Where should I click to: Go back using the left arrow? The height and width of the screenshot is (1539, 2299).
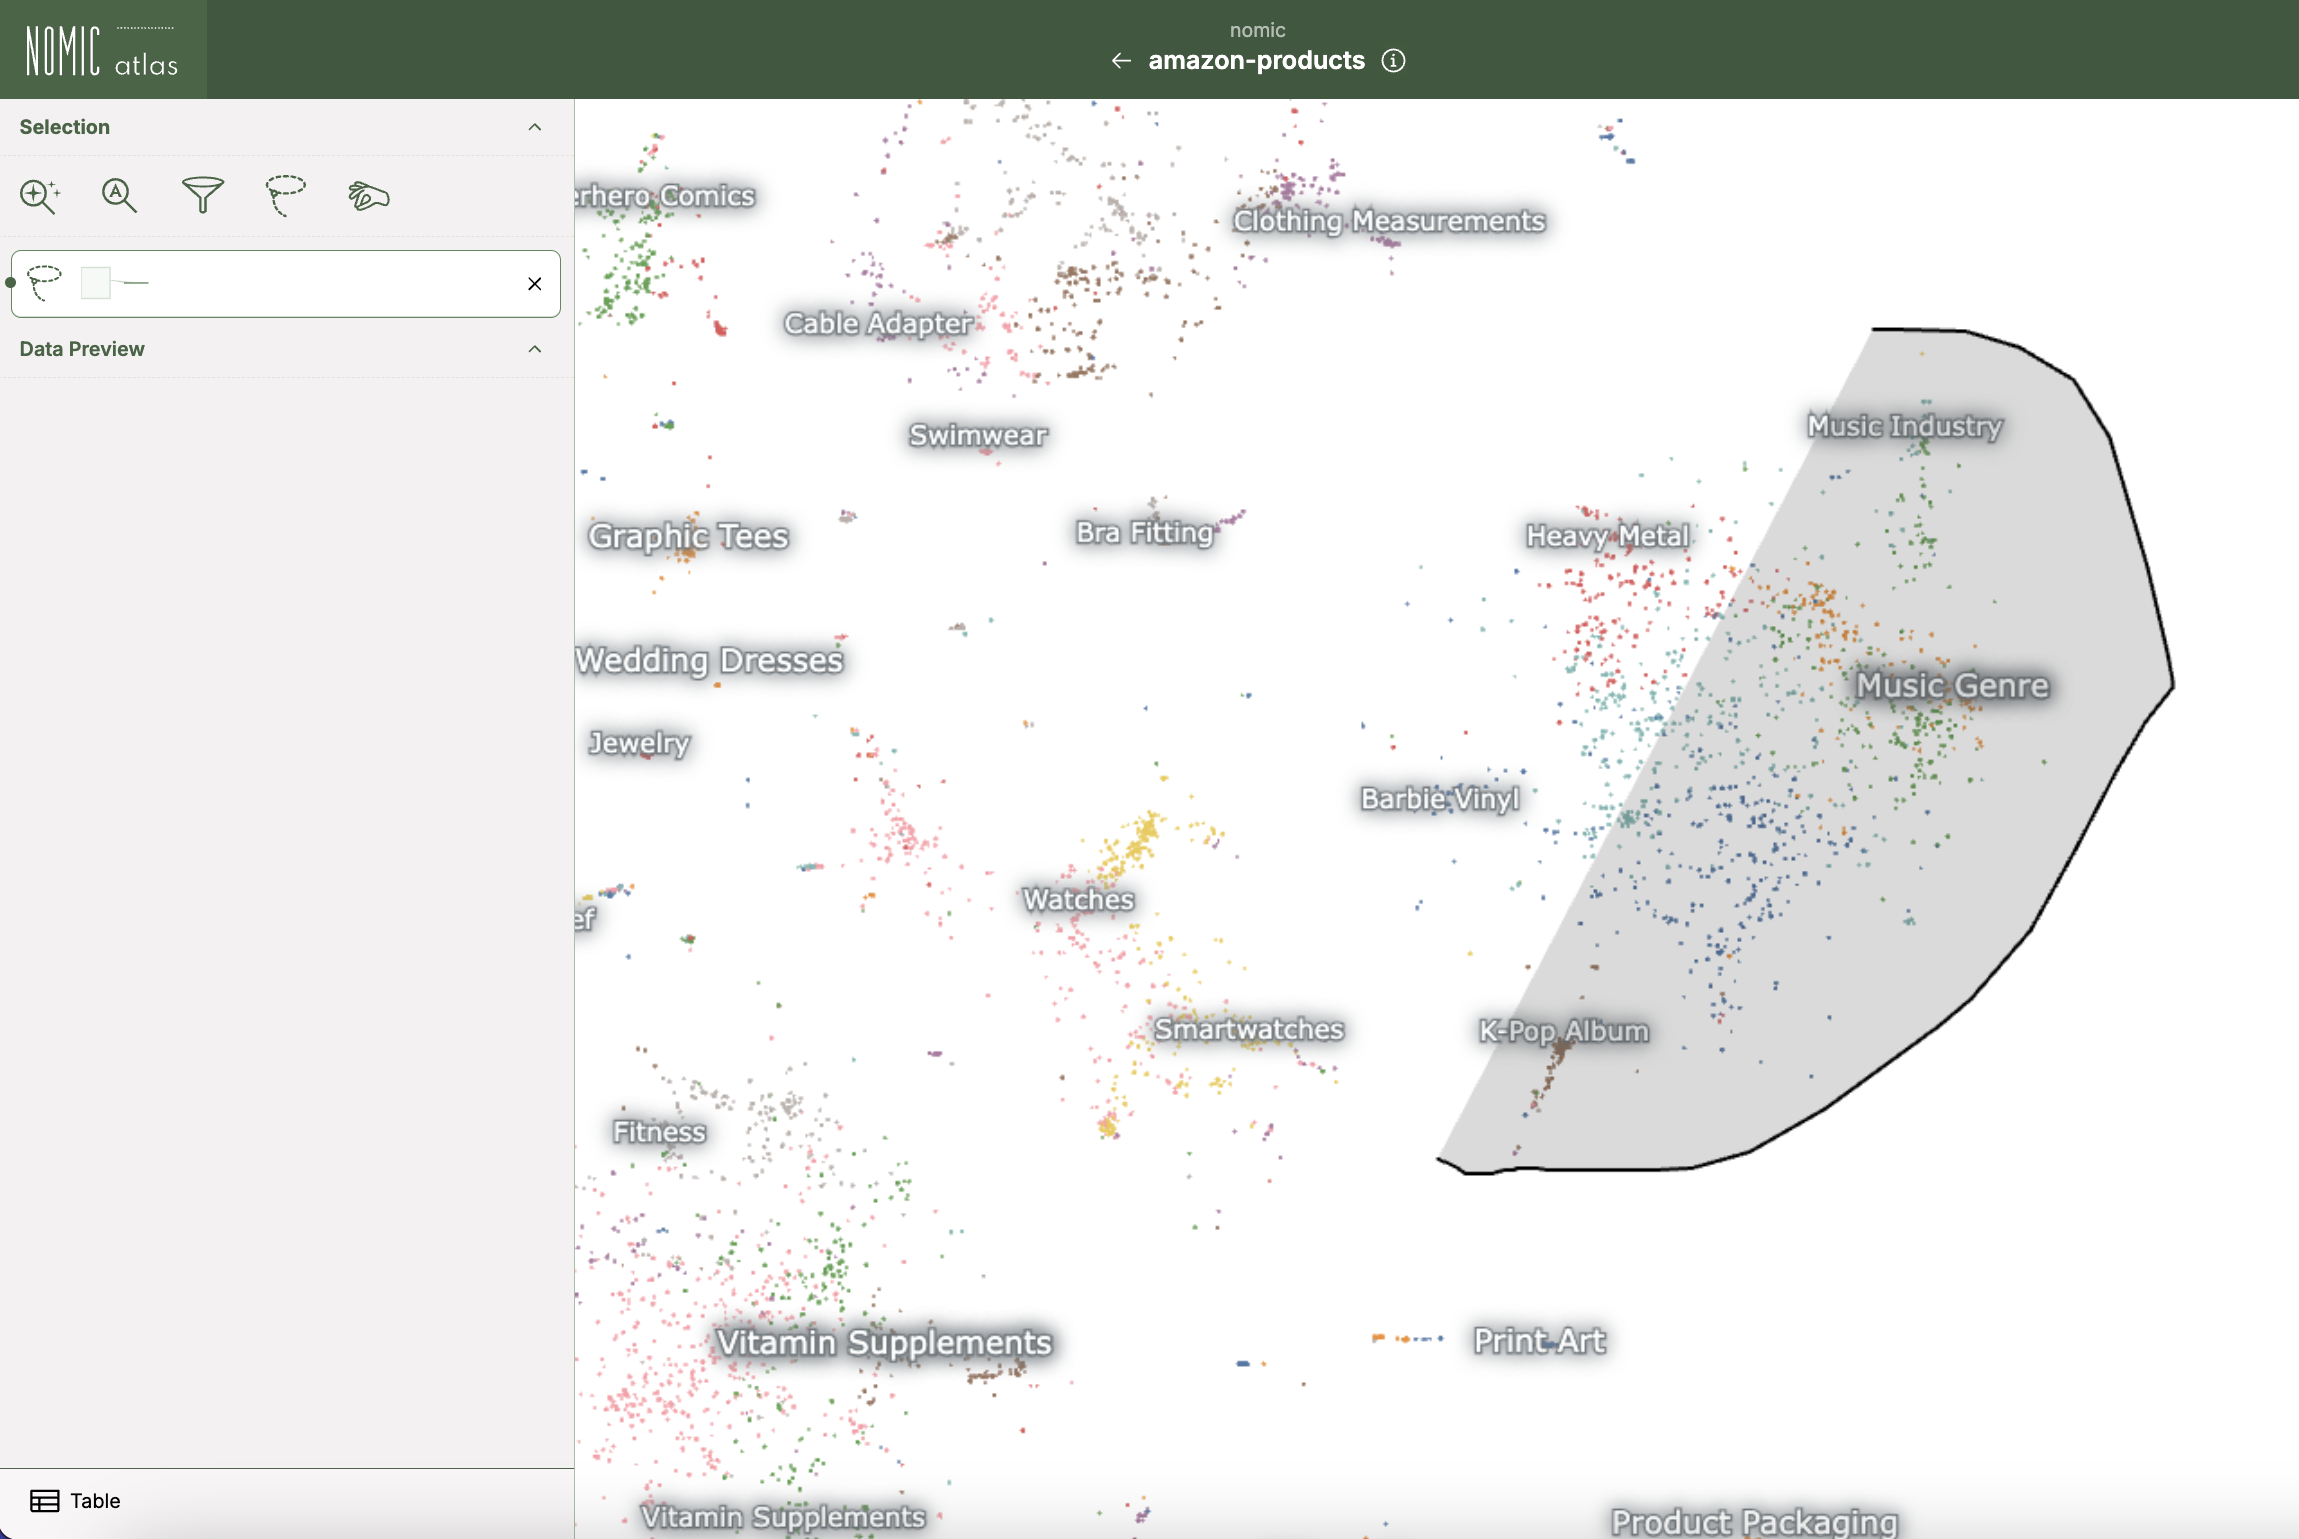pos(1121,61)
